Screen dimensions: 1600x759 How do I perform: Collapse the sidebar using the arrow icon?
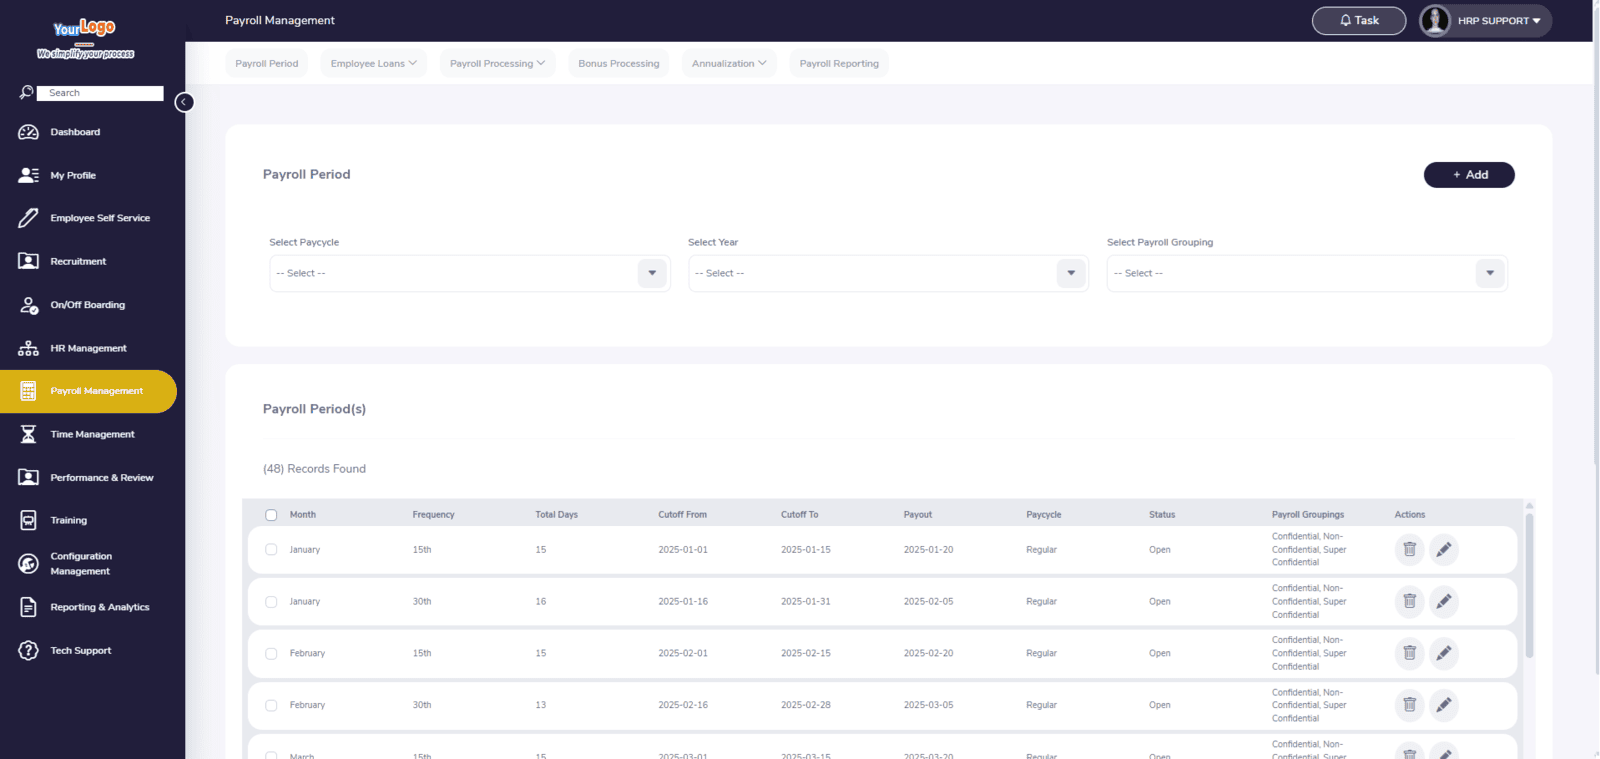point(184,102)
